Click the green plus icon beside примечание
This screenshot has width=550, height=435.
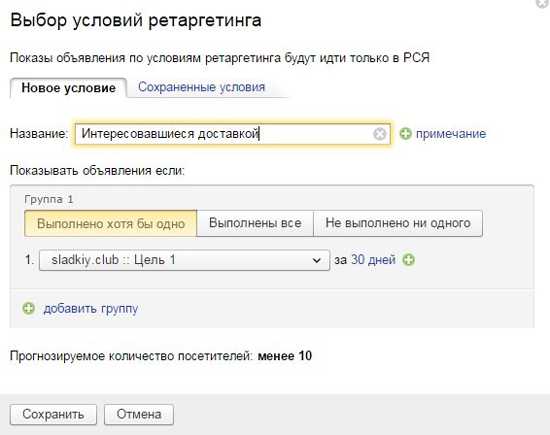(x=405, y=134)
